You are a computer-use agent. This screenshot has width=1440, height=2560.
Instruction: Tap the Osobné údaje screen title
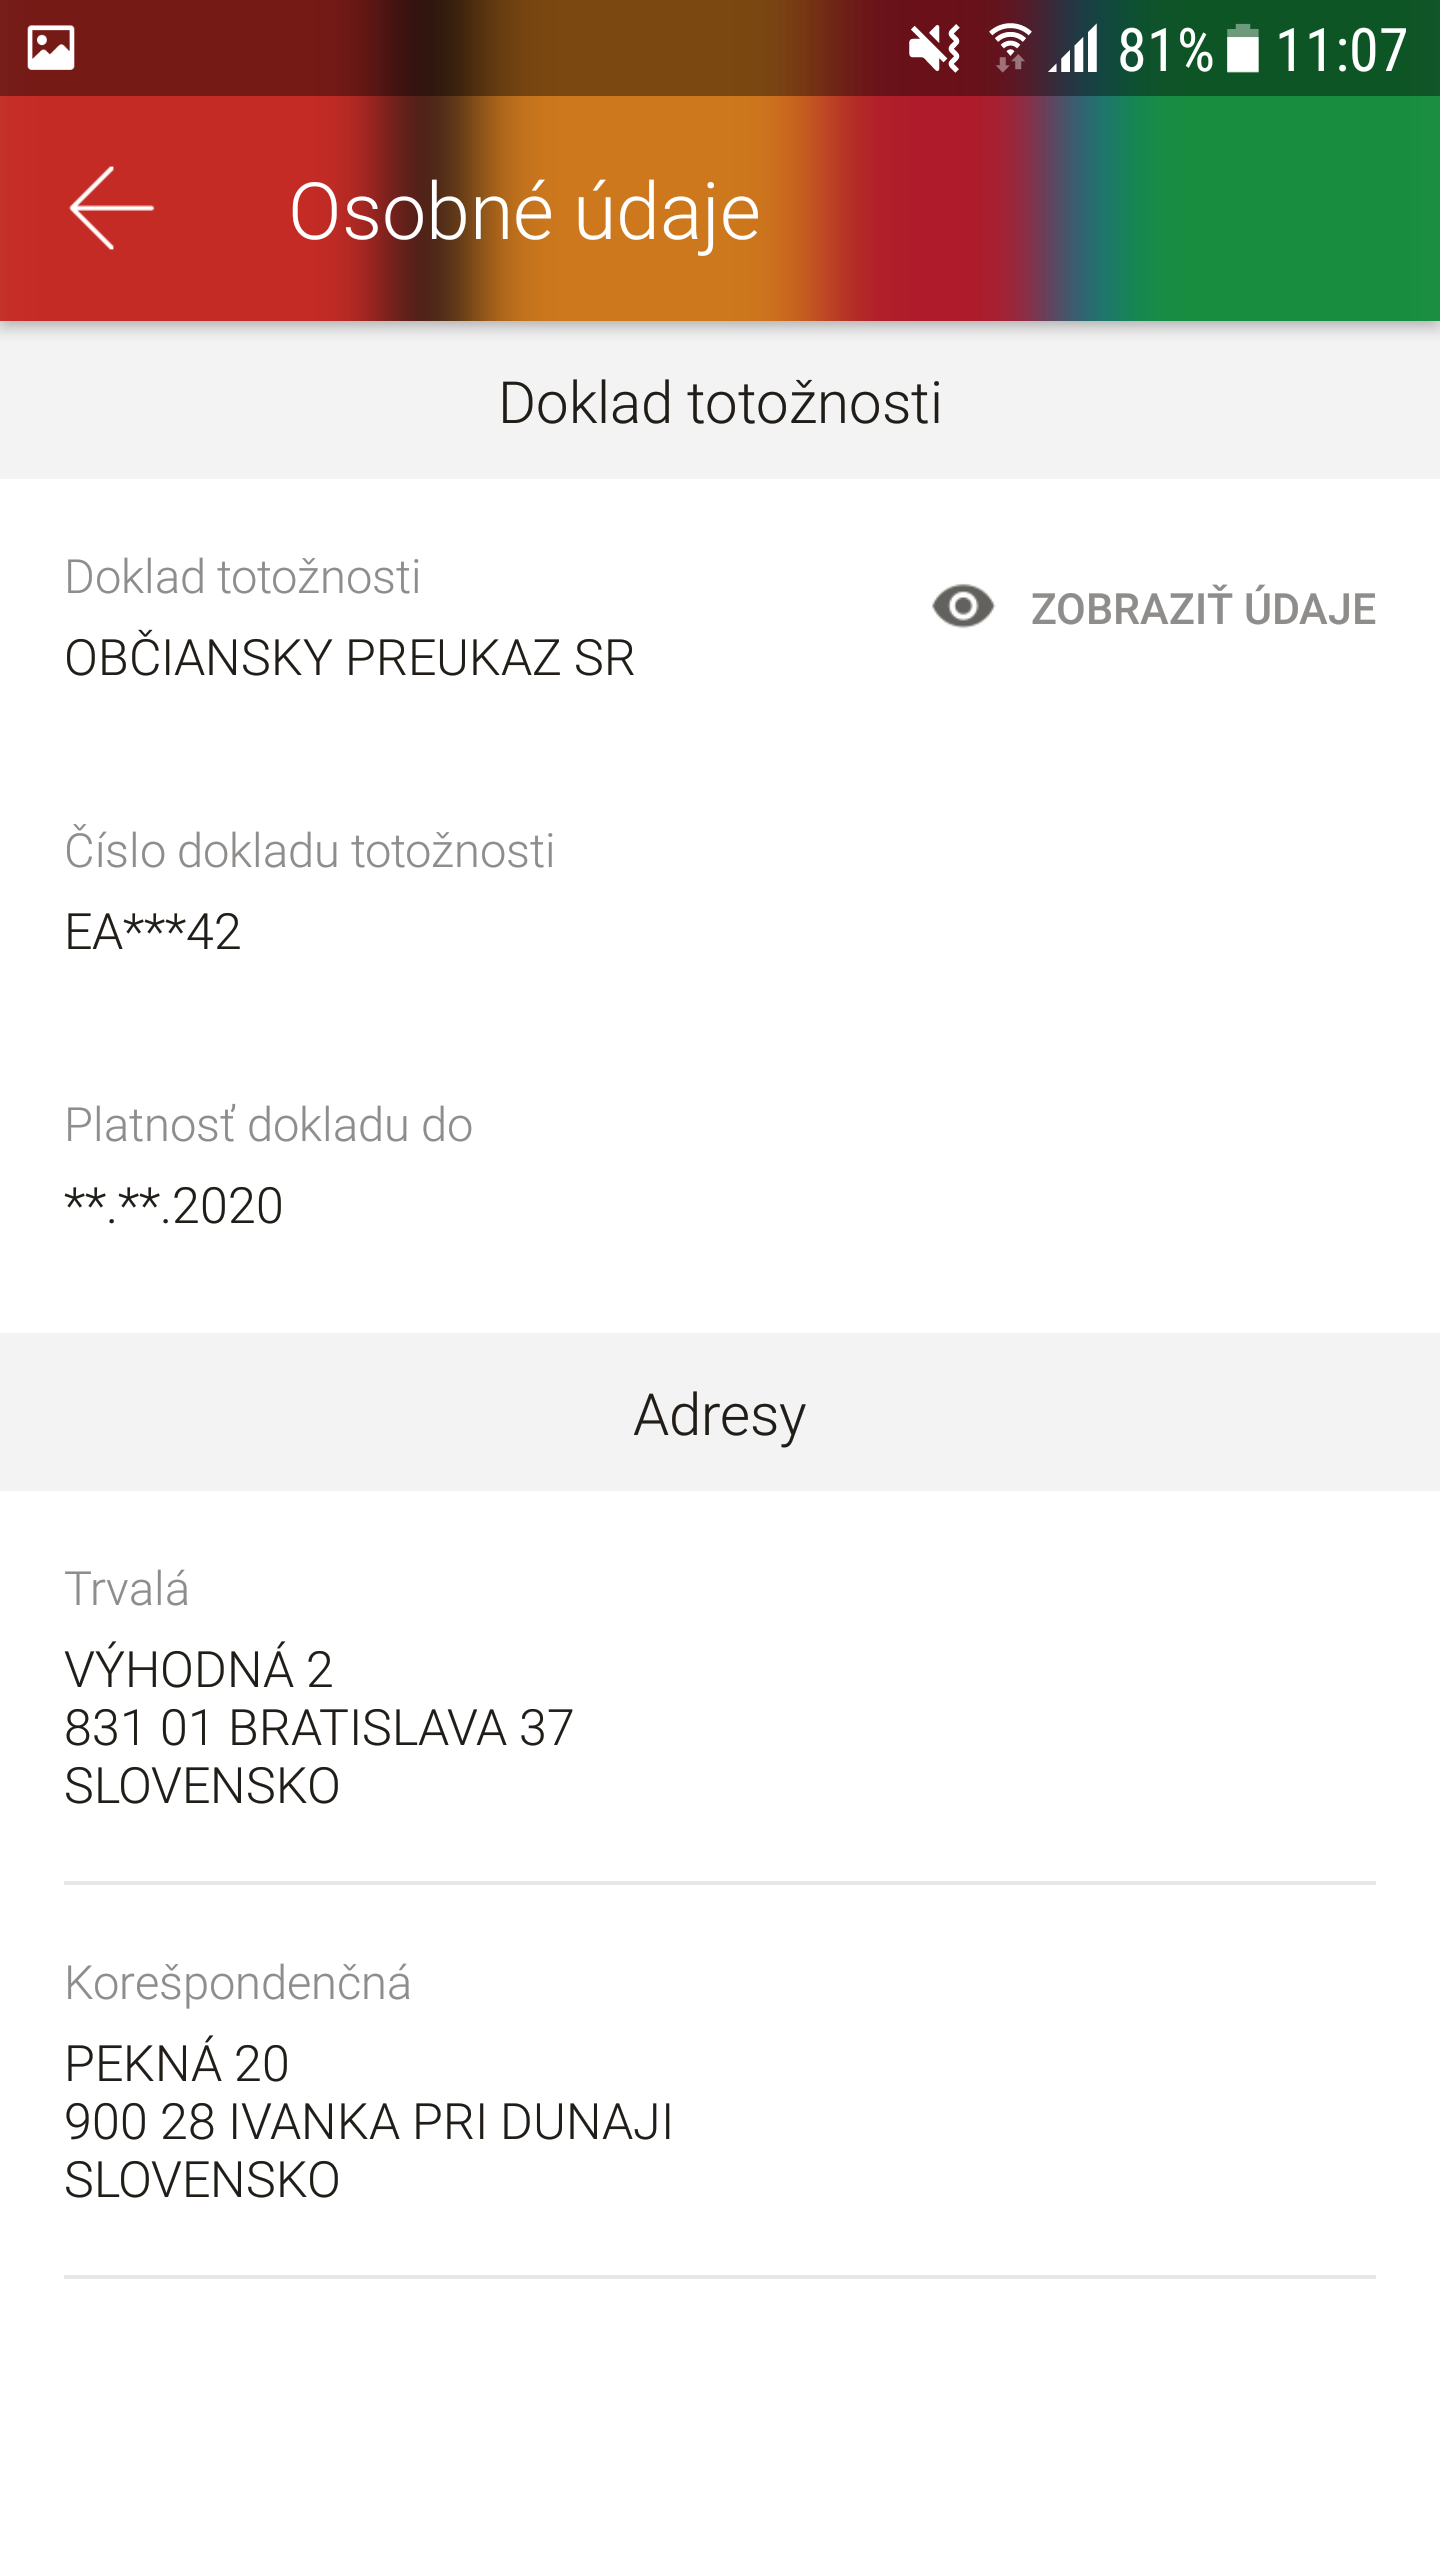coord(524,212)
